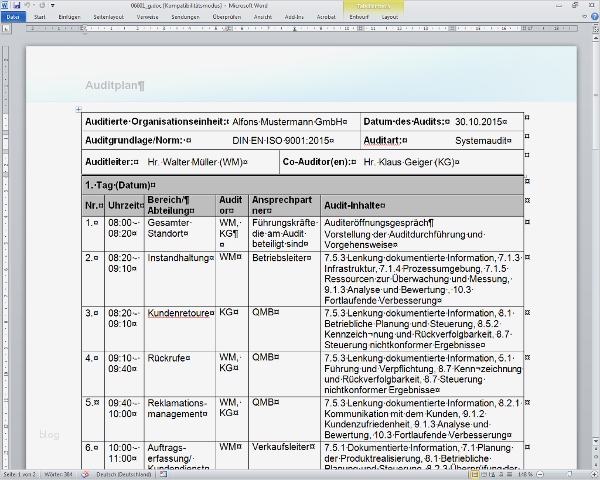The image size is (600, 480).
Task: Open the Tabellentools Entwurf tab
Action: [356, 17]
